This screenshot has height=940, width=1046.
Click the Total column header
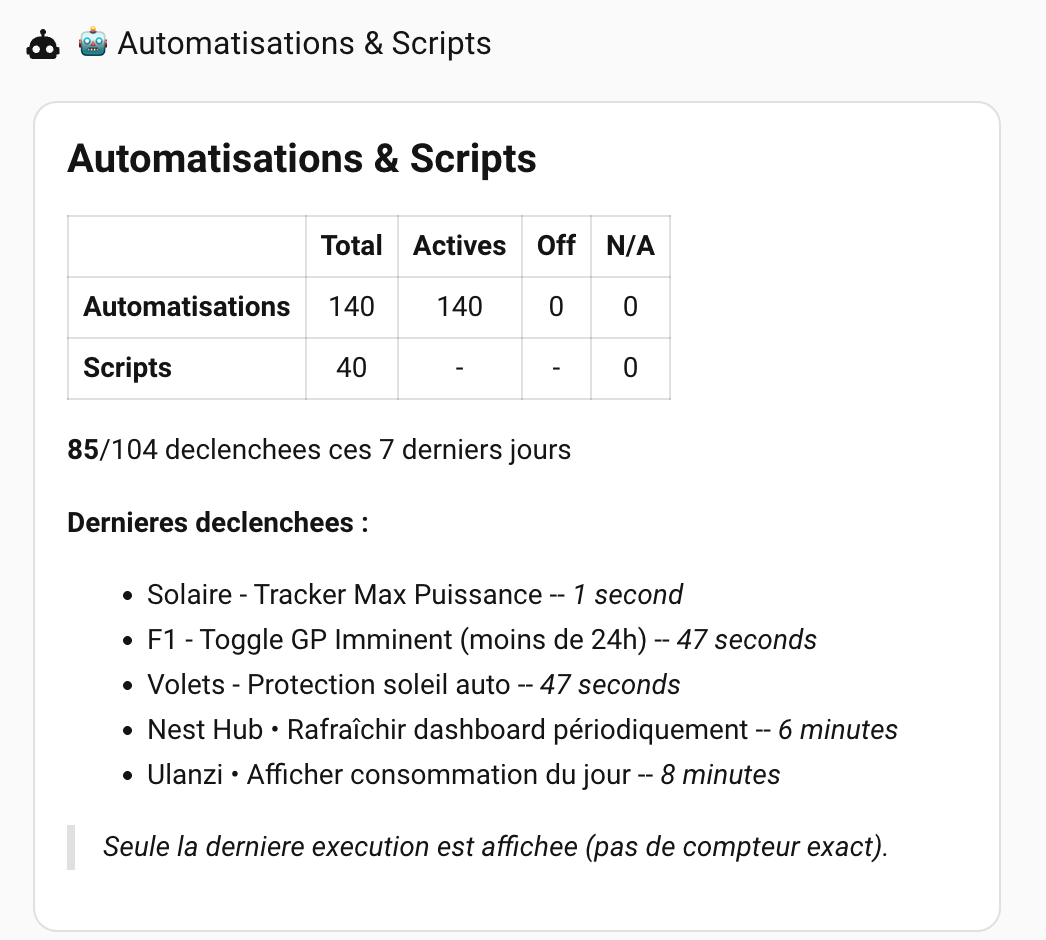click(x=351, y=245)
